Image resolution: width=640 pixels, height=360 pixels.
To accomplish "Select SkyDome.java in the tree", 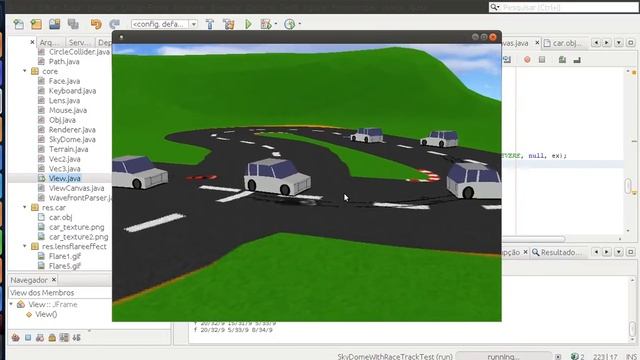I will pos(72,140).
